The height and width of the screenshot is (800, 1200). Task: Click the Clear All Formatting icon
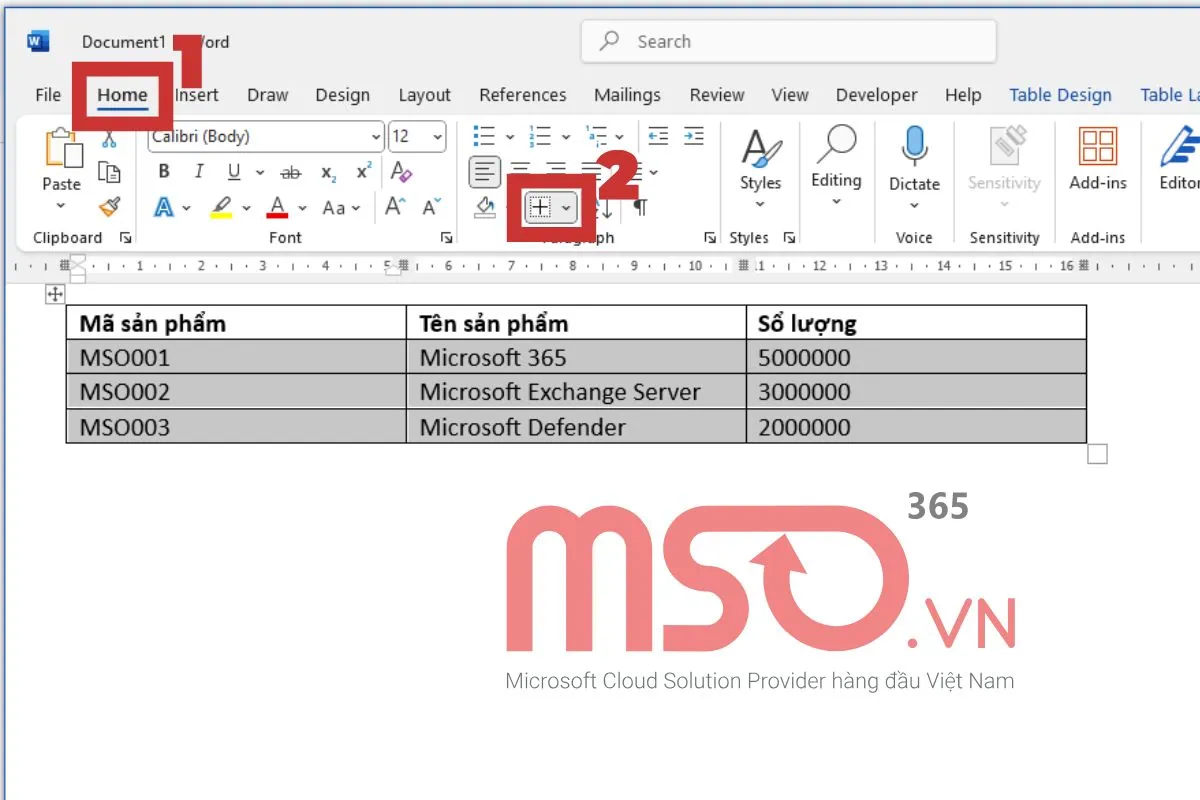click(401, 172)
